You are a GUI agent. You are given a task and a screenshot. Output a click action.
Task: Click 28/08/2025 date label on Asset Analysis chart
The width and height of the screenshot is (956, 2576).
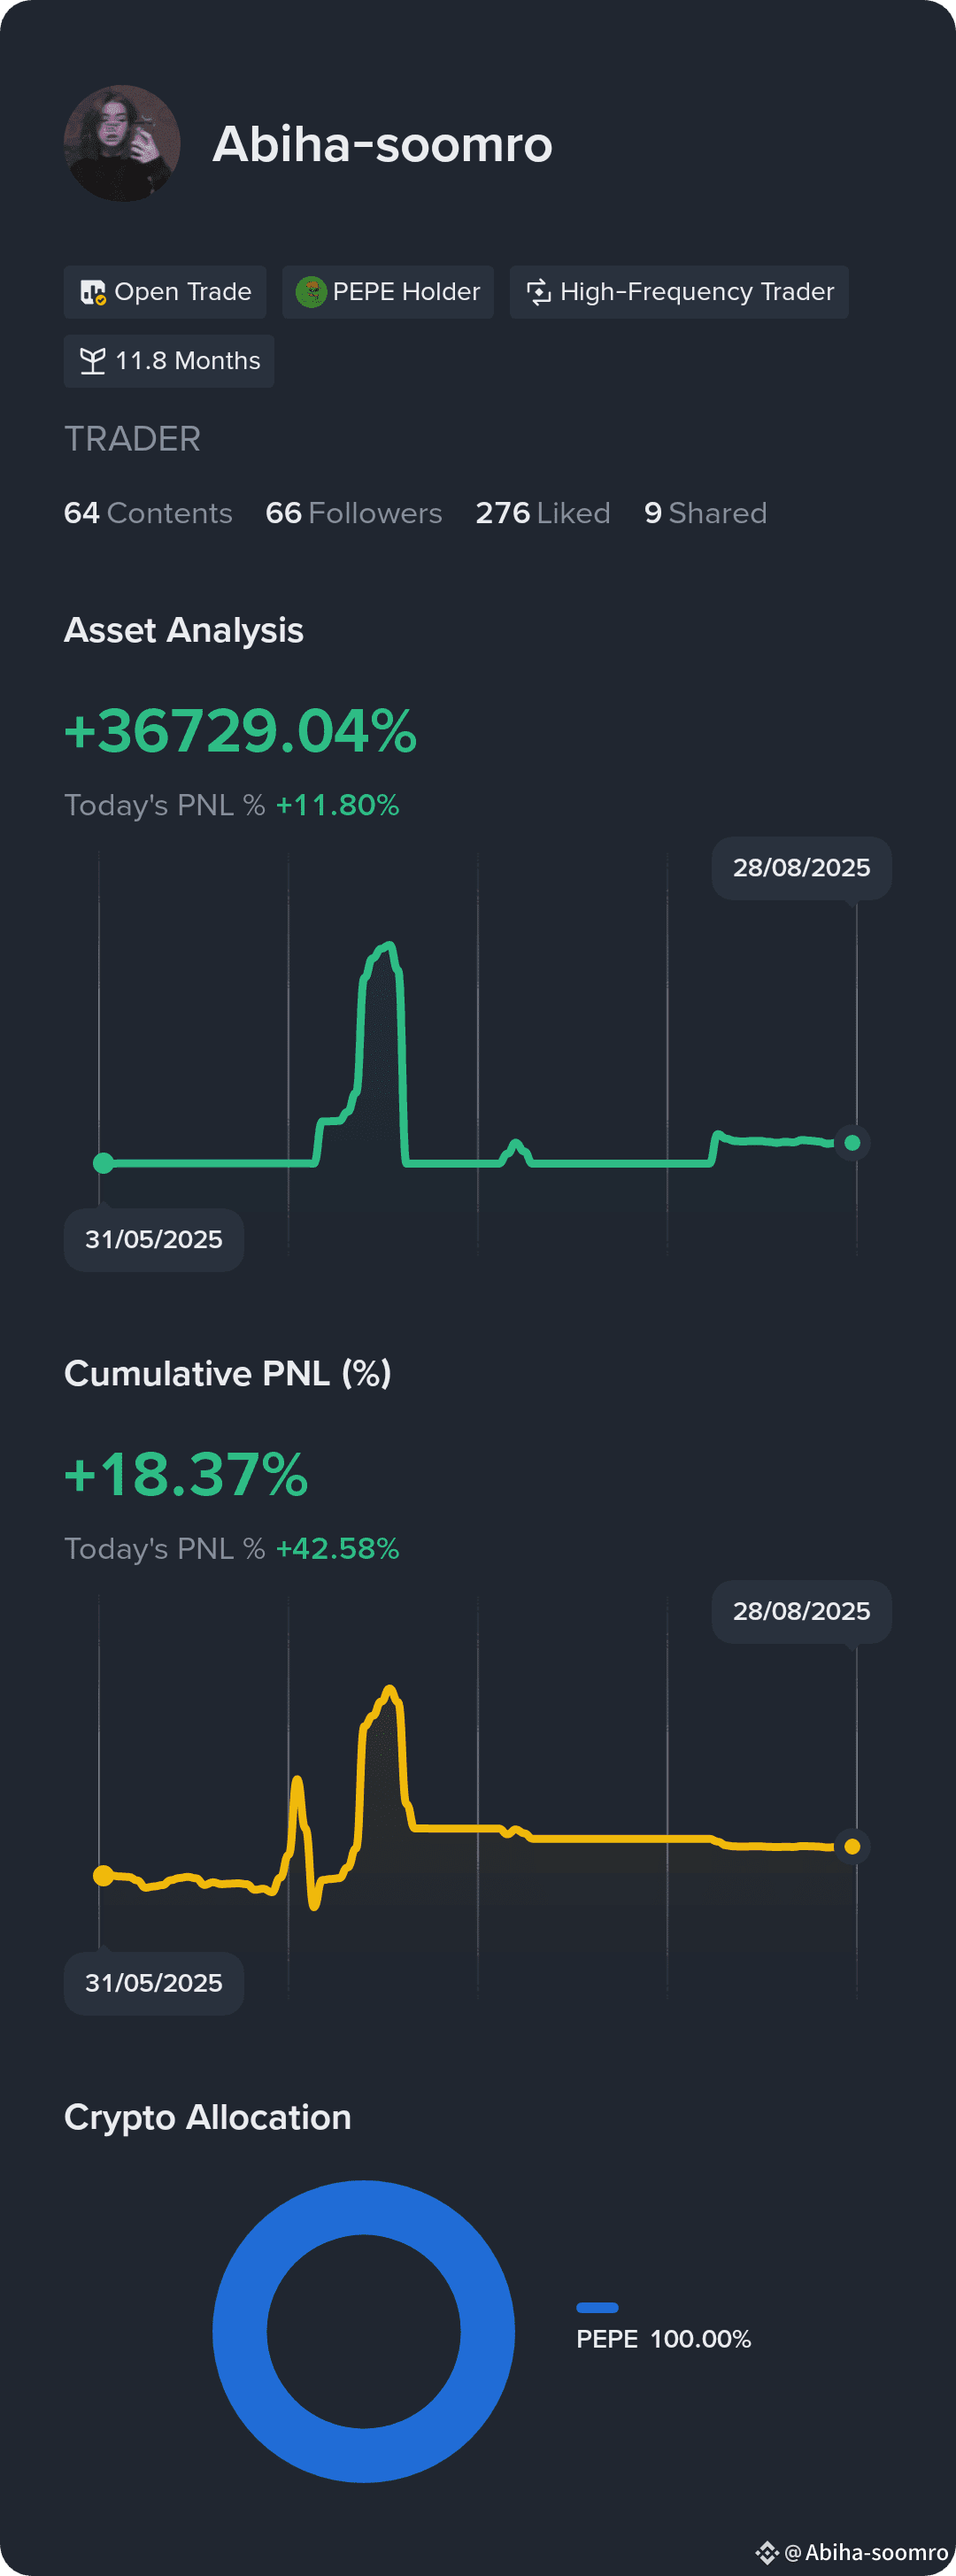tap(802, 868)
